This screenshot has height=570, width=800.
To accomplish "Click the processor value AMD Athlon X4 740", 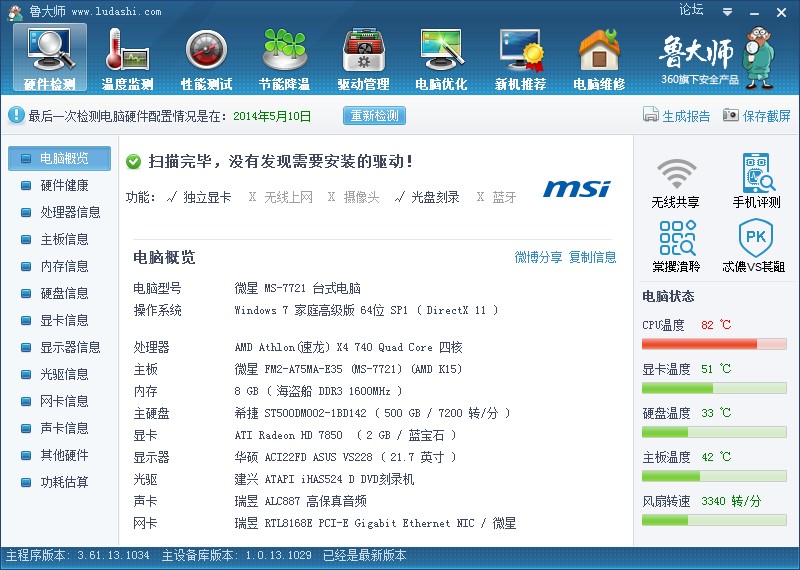I will click(348, 348).
